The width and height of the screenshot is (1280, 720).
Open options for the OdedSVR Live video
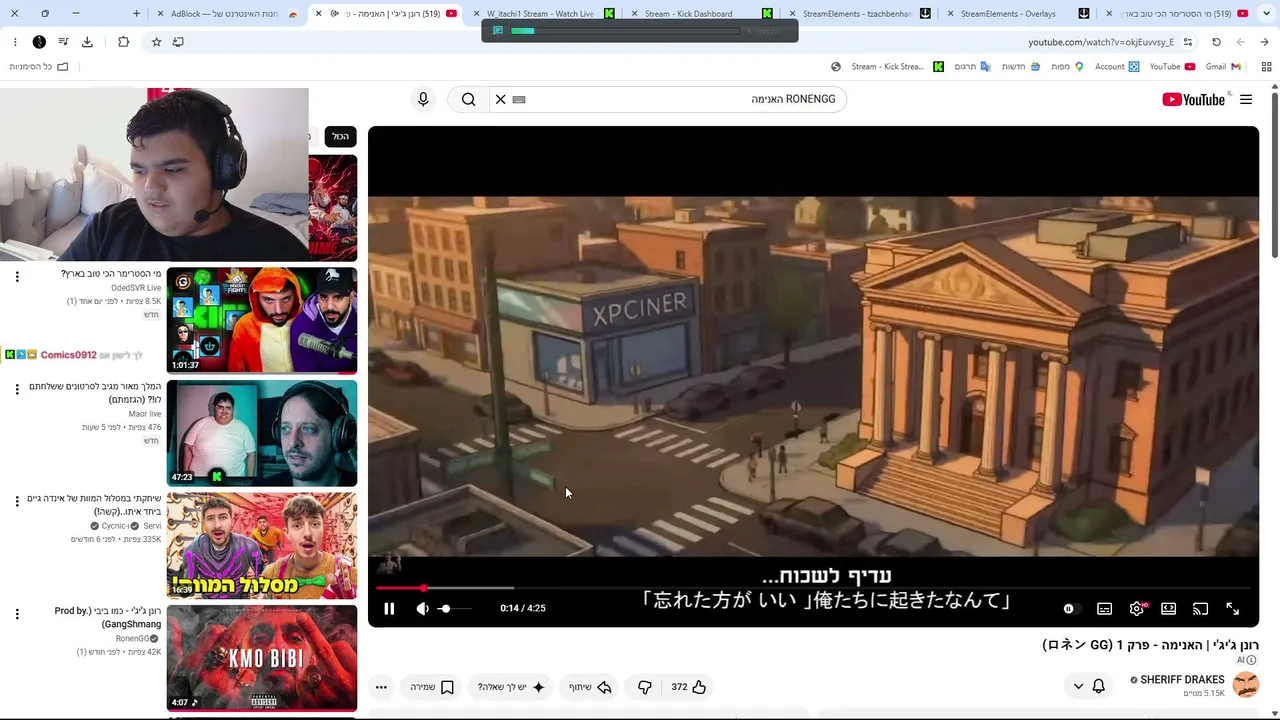pyautogui.click(x=17, y=276)
